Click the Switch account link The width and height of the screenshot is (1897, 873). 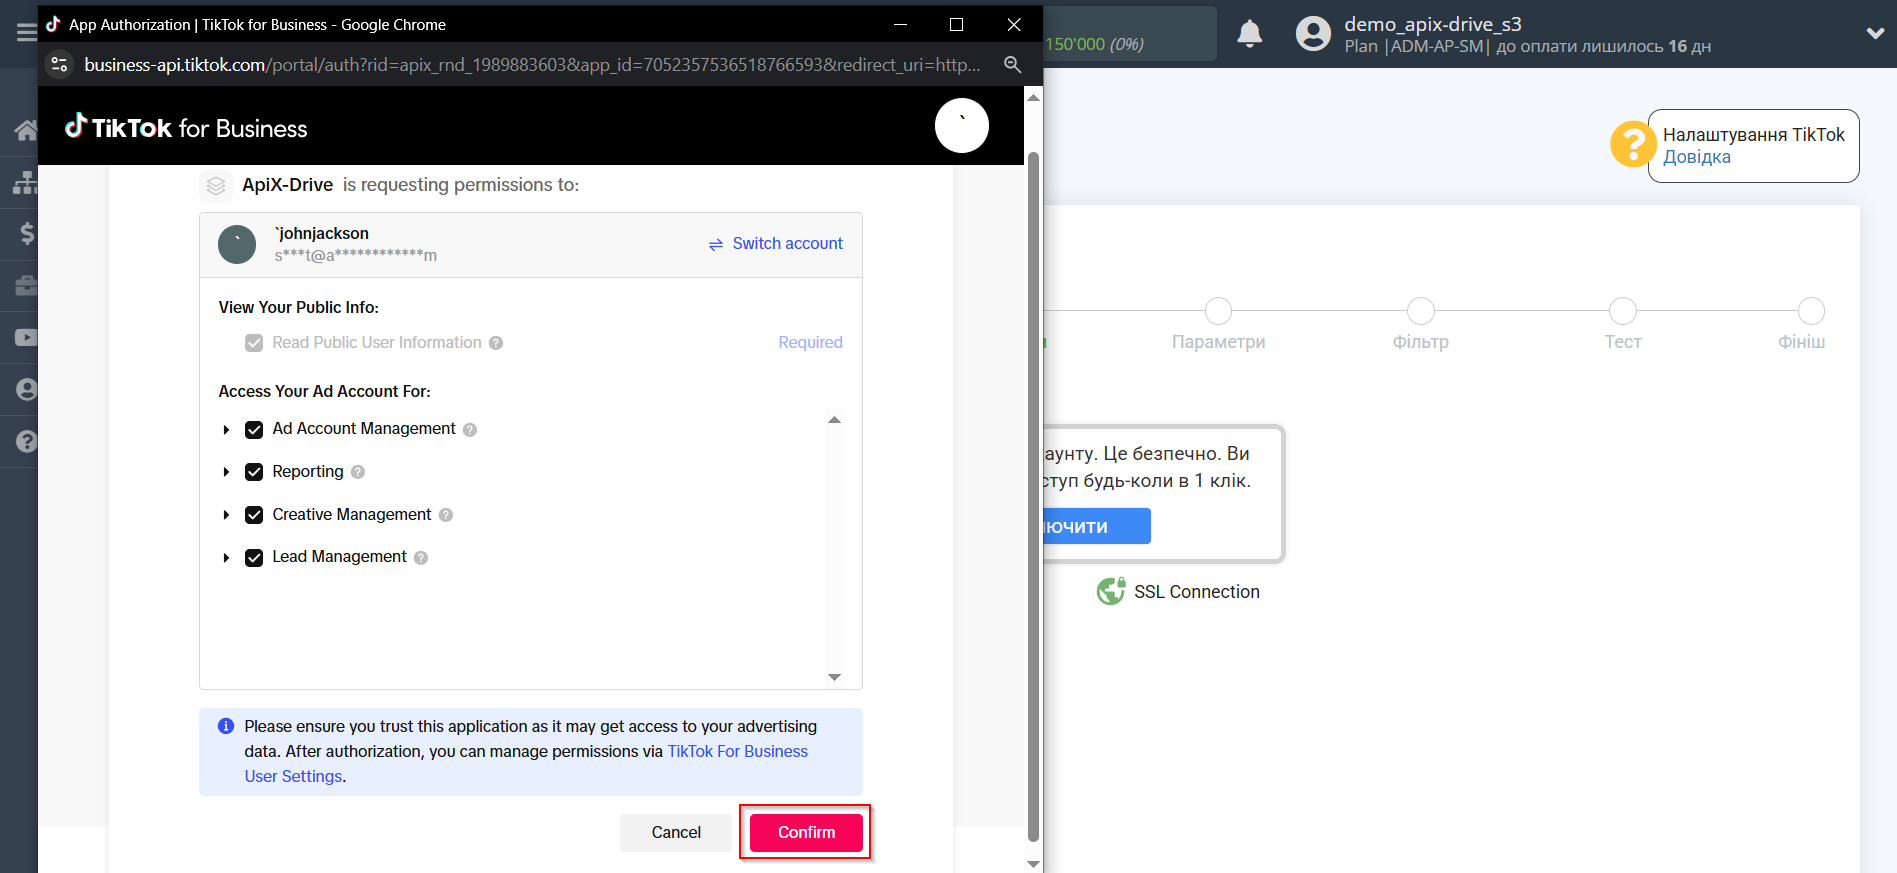(775, 244)
